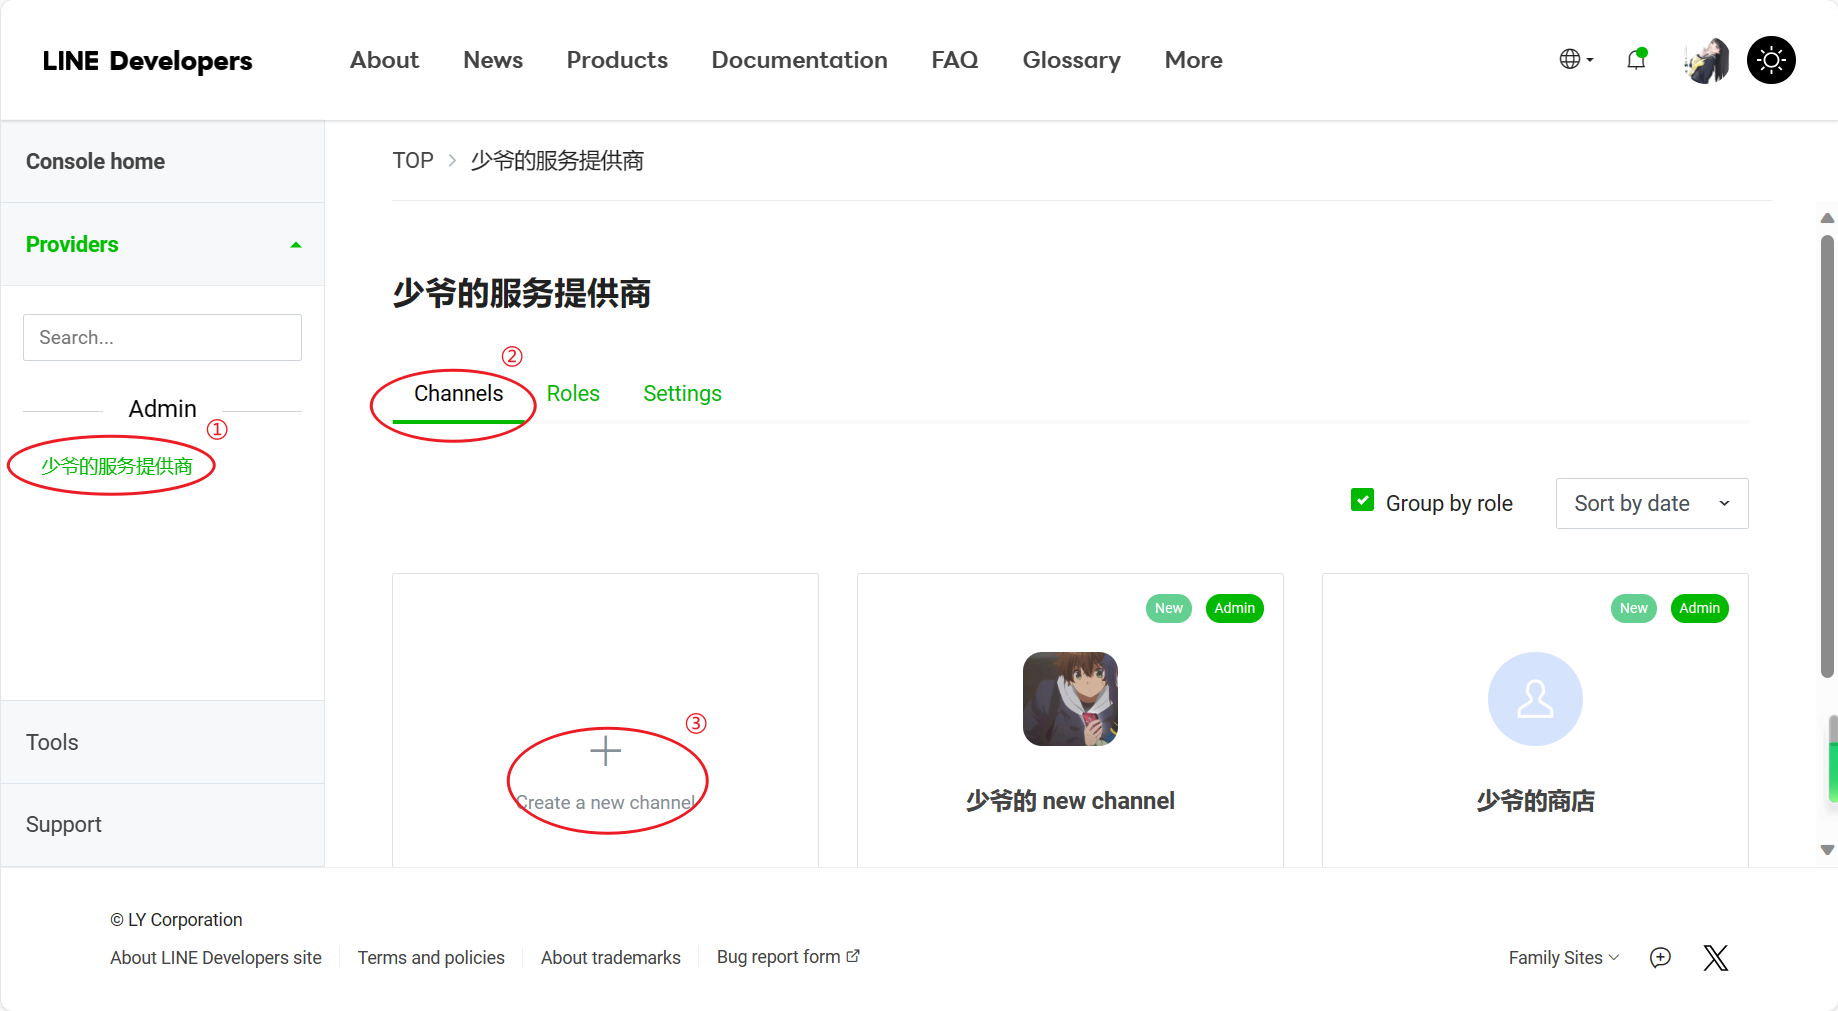Click Admin badge on 少爷的商店 card
This screenshot has height=1011, width=1838.
[1700, 608]
